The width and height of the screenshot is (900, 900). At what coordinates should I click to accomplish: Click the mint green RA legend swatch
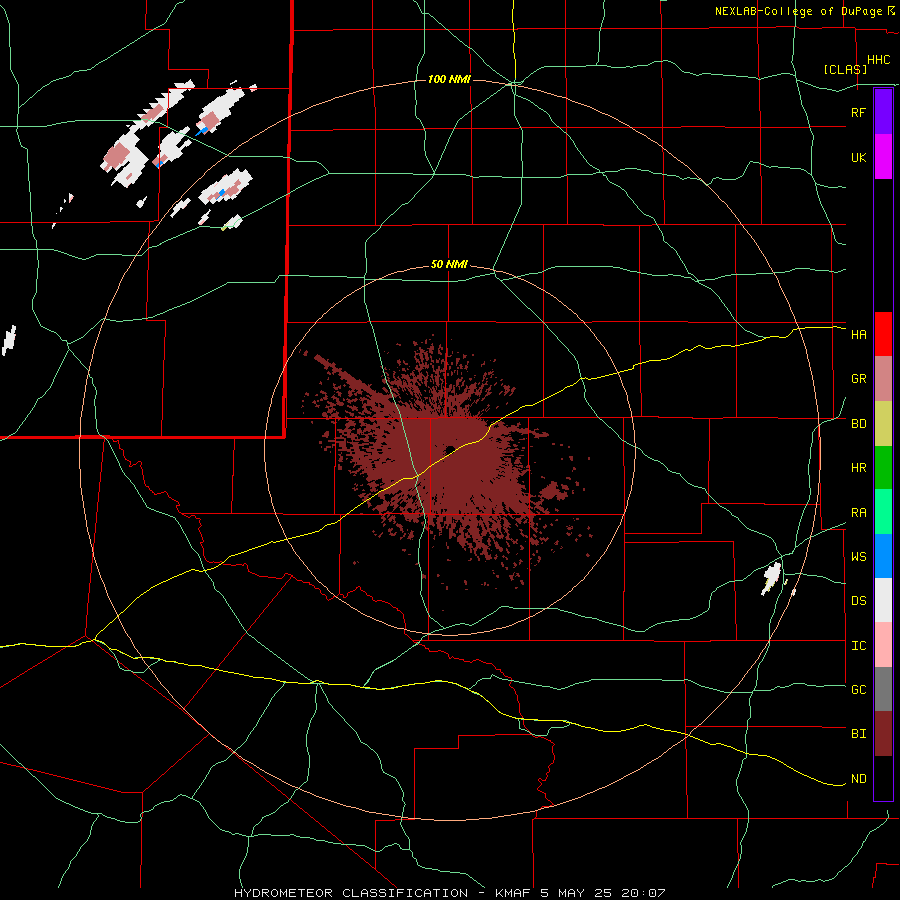(x=883, y=512)
